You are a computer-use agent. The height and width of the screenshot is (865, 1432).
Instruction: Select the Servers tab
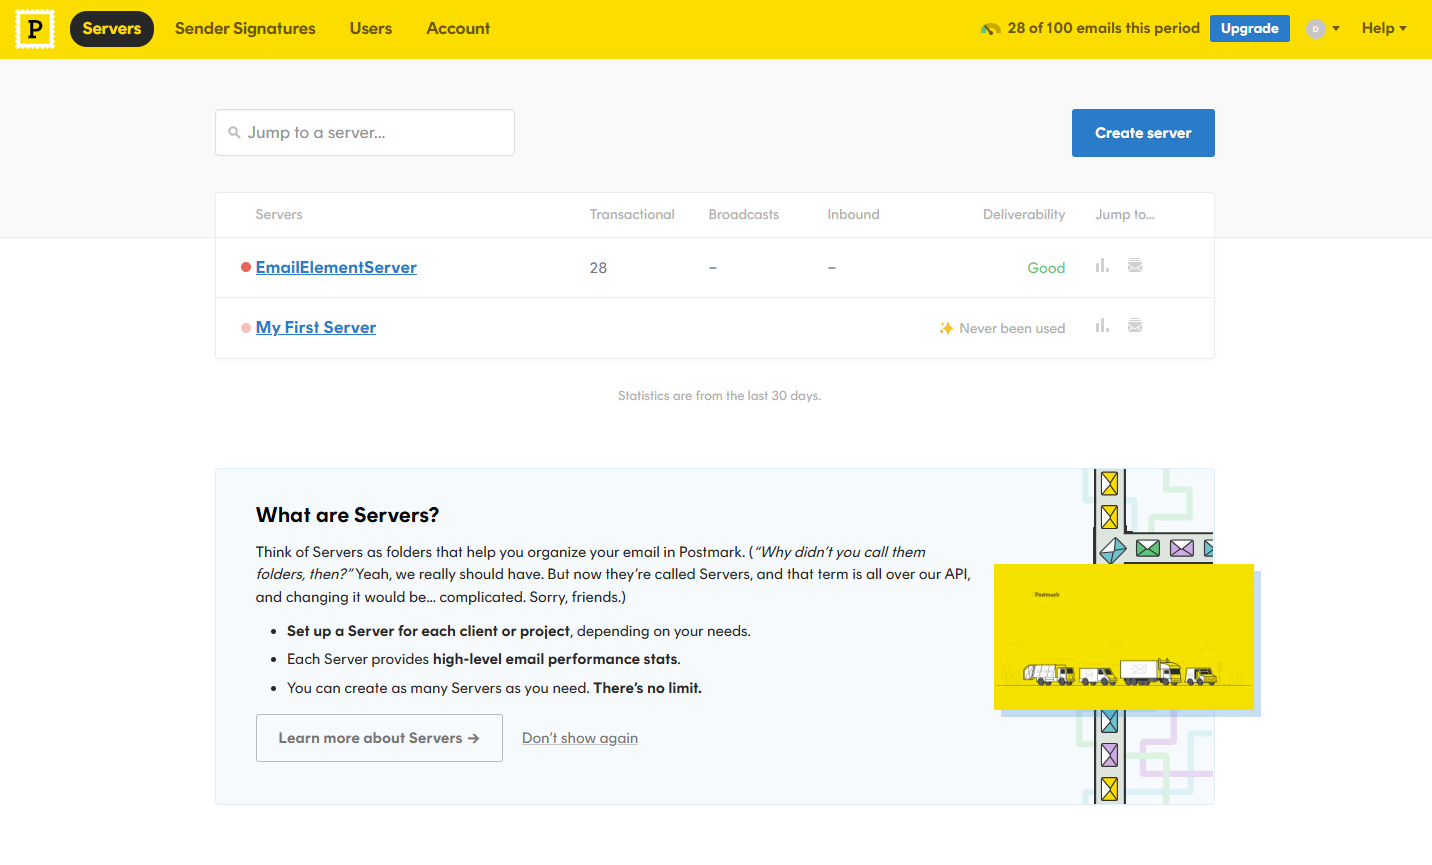pos(112,29)
